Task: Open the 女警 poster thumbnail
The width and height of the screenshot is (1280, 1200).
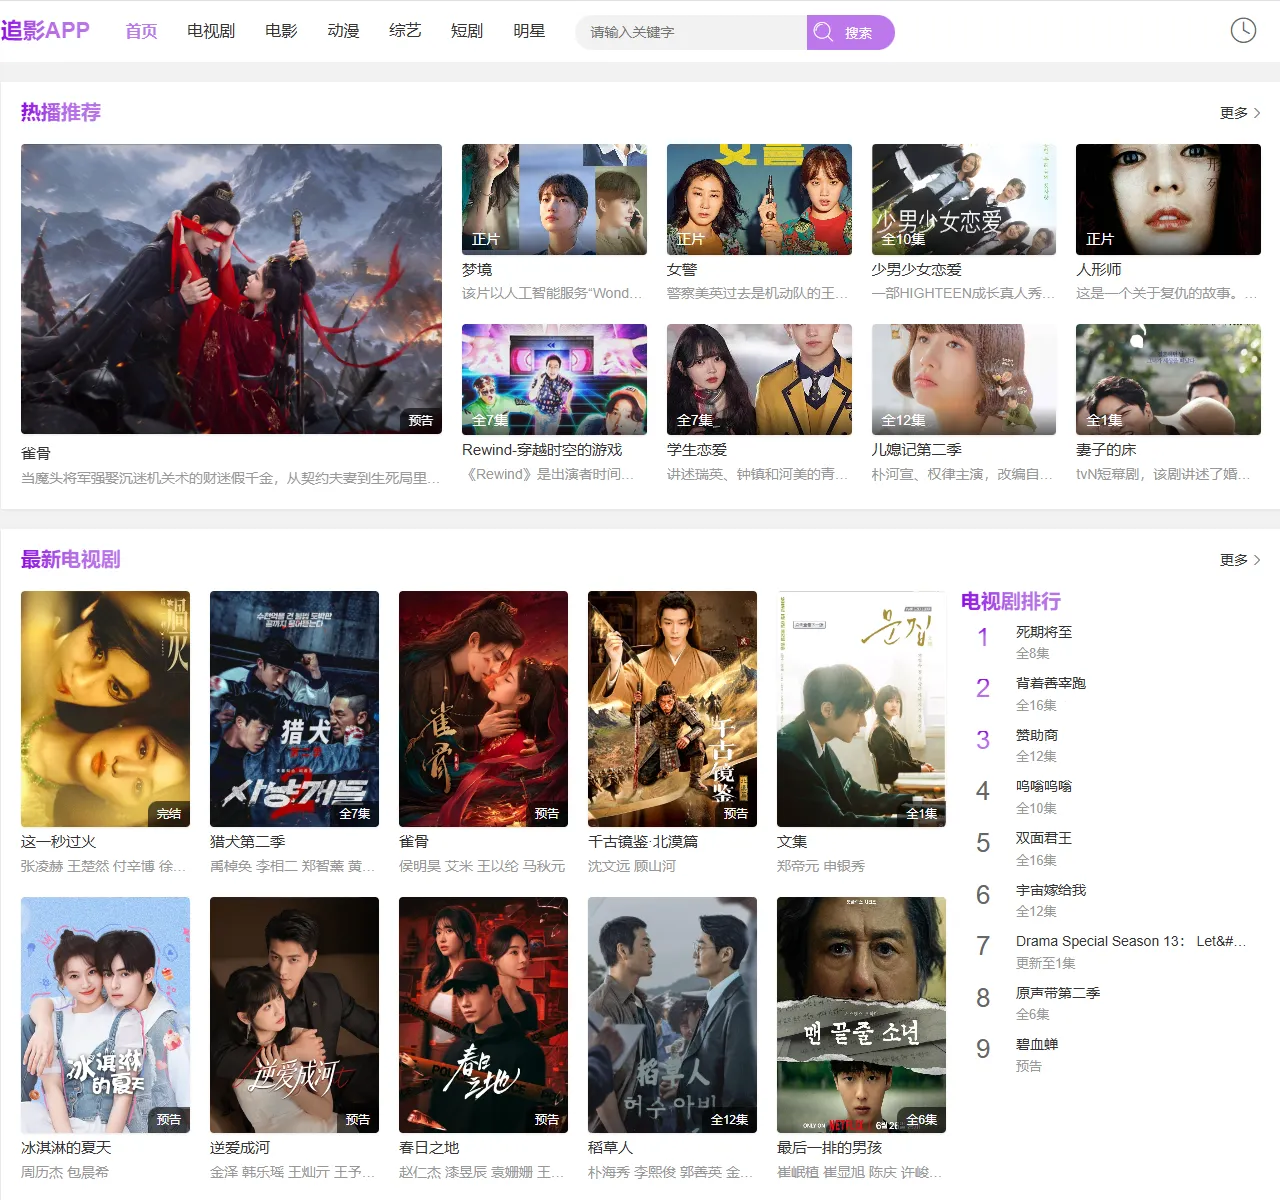Action: click(x=759, y=199)
